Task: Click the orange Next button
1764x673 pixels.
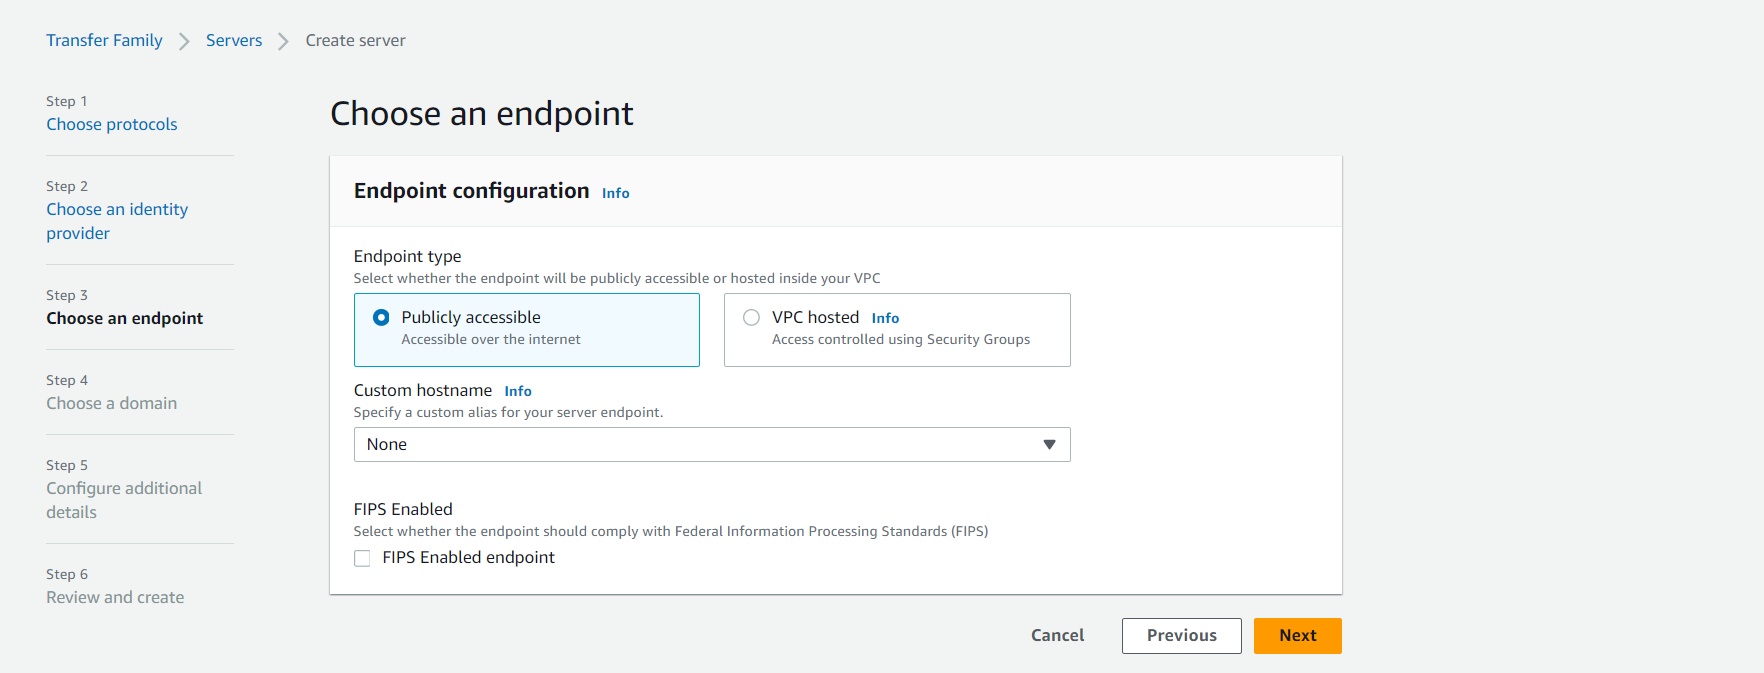Action: point(1297,635)
